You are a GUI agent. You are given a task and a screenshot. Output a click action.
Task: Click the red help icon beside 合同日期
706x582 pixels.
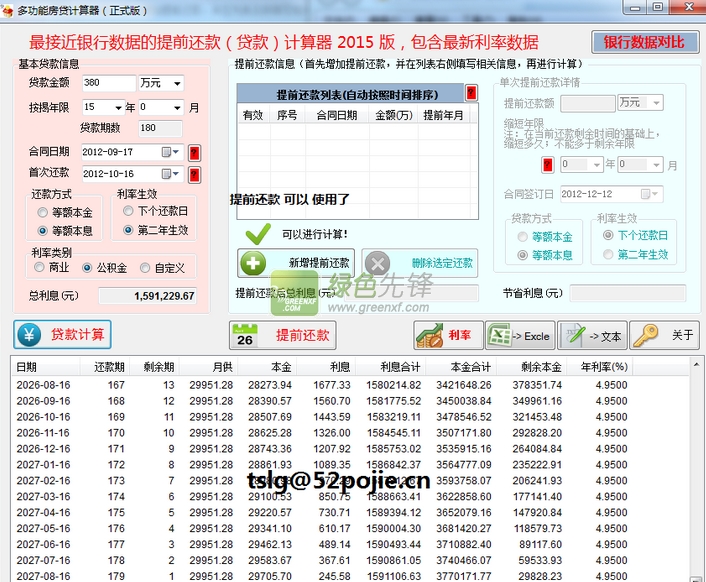click(194, 153)
